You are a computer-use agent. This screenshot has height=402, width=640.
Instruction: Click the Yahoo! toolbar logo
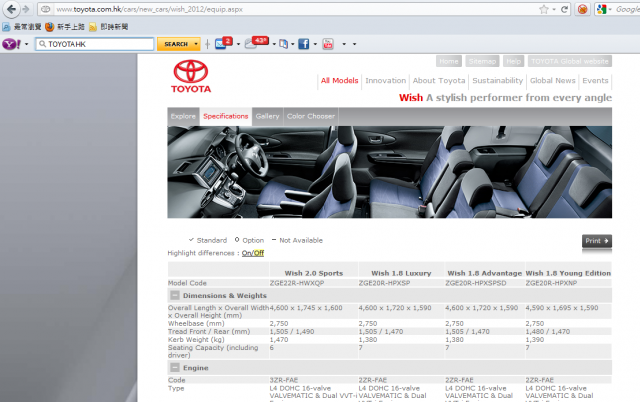click(x=11, y=44)
